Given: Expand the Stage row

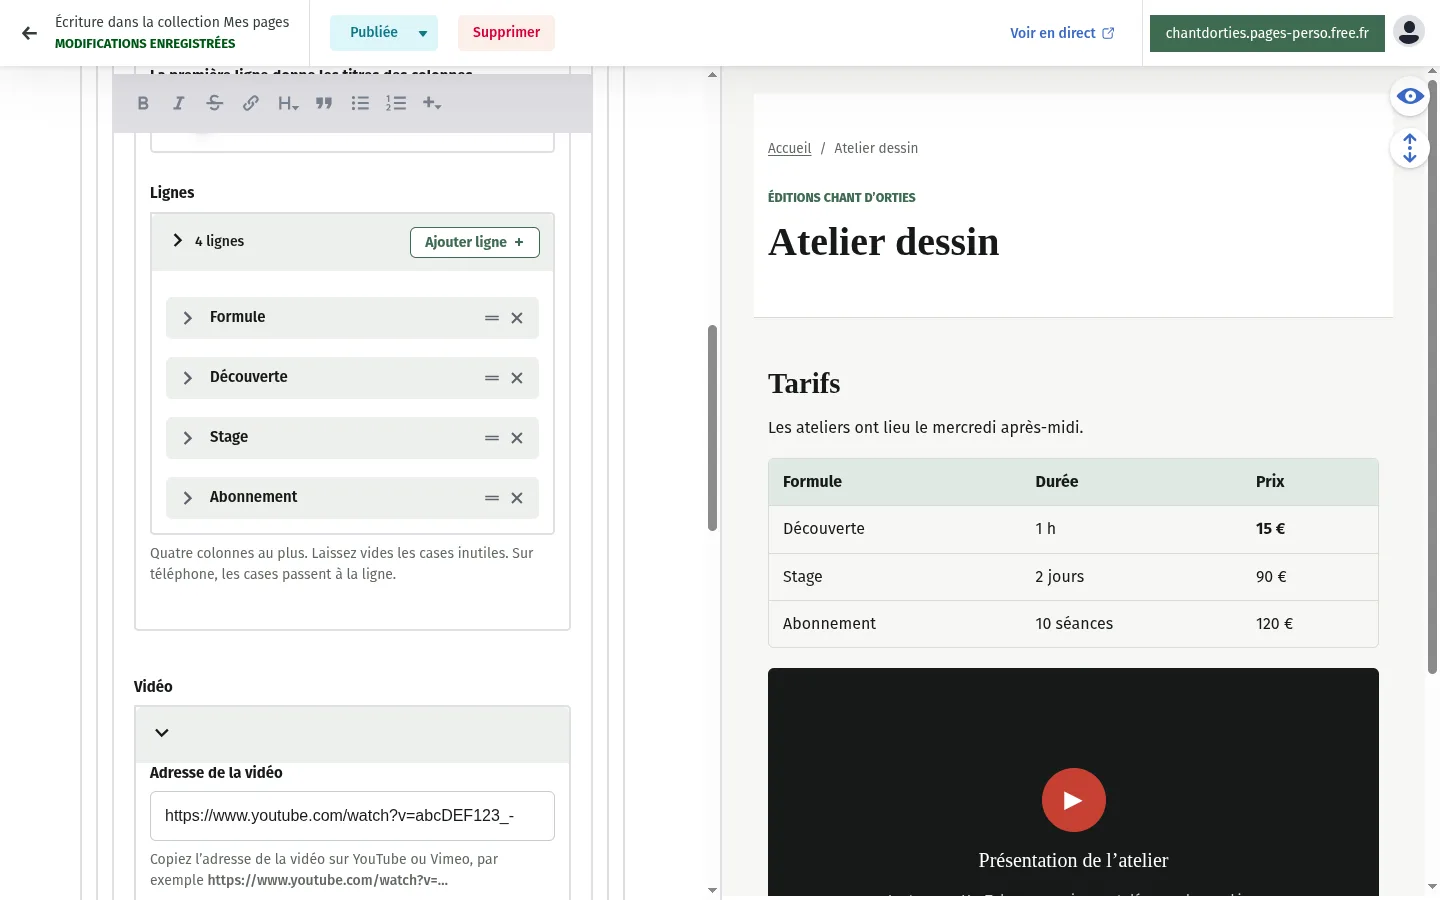Looking at the screenshot, I should (x=188, y=438).
